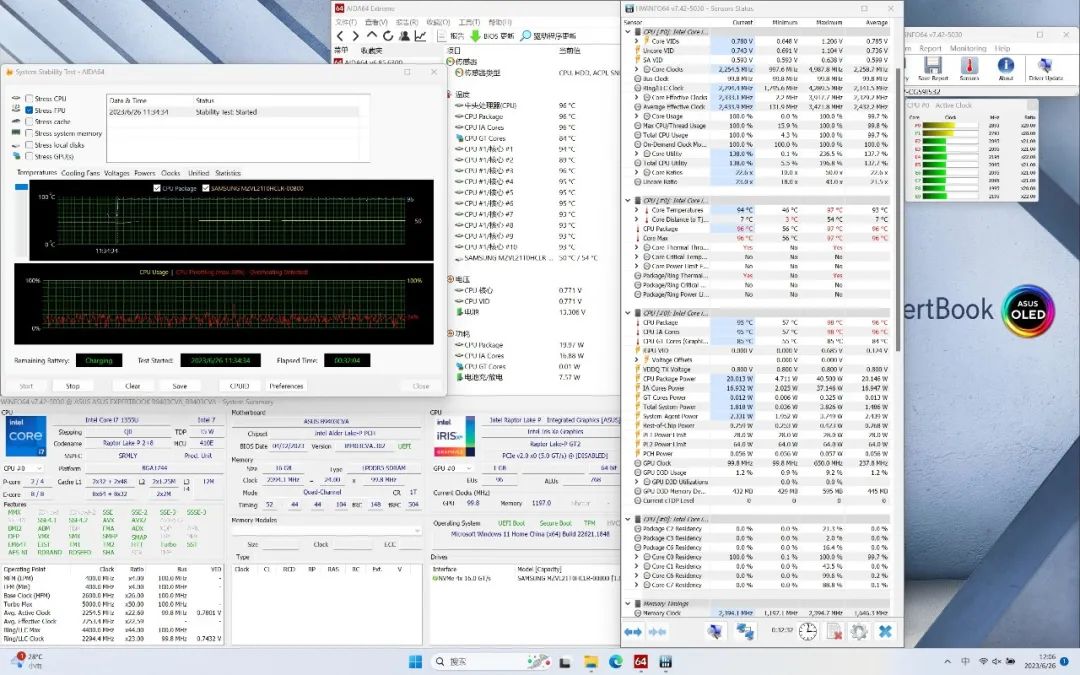
Task: Switch to the Statistics tab
Action: point(228,173)
